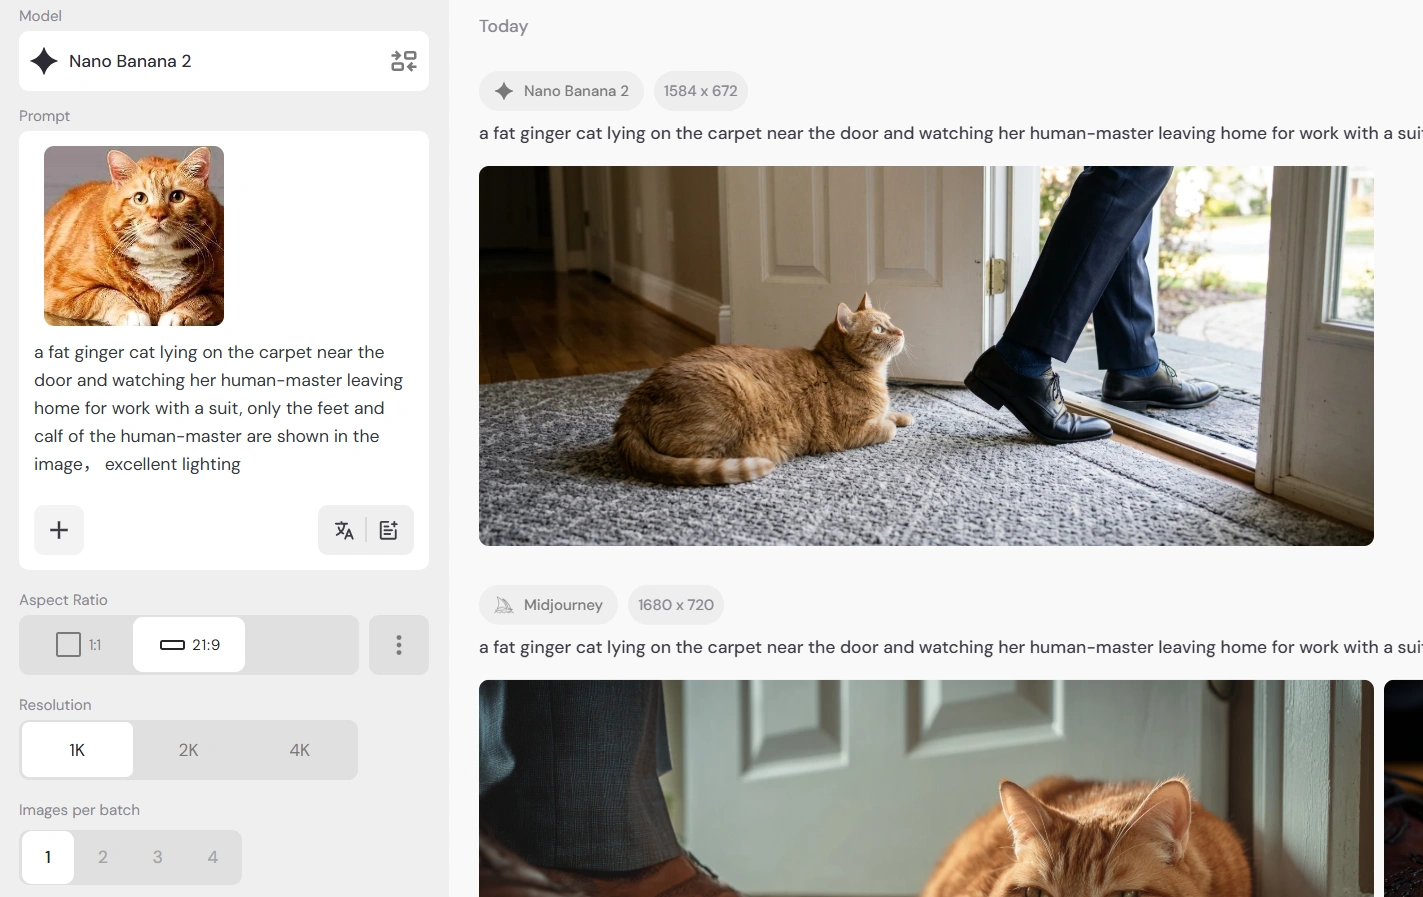Enable 4 images per batch

coord(212,857)
